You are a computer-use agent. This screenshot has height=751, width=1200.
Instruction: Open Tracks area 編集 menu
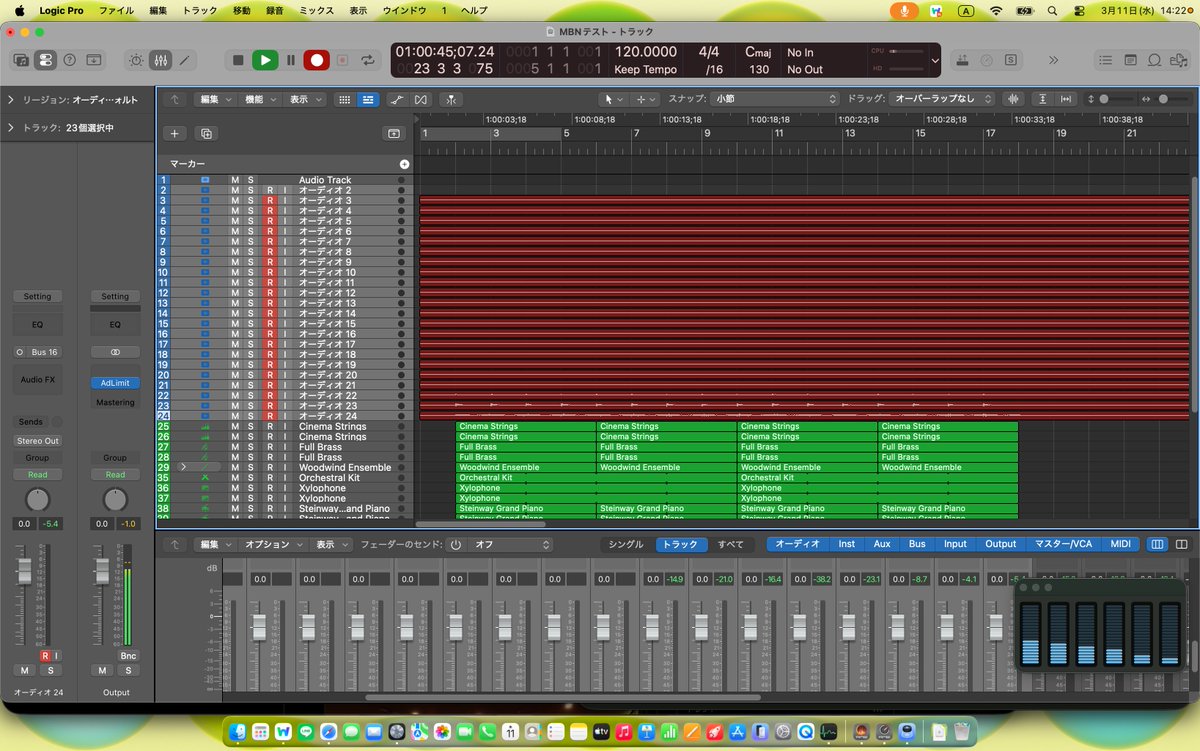[215, 100]
